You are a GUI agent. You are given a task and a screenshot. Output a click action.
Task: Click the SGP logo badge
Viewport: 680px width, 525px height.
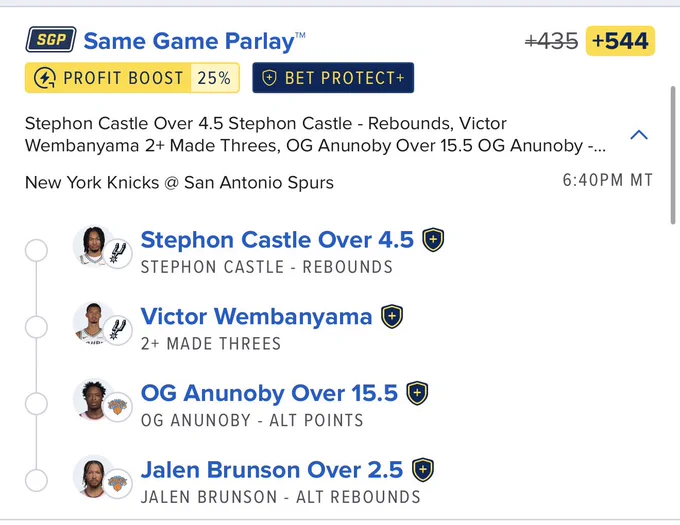pos(51,39)
